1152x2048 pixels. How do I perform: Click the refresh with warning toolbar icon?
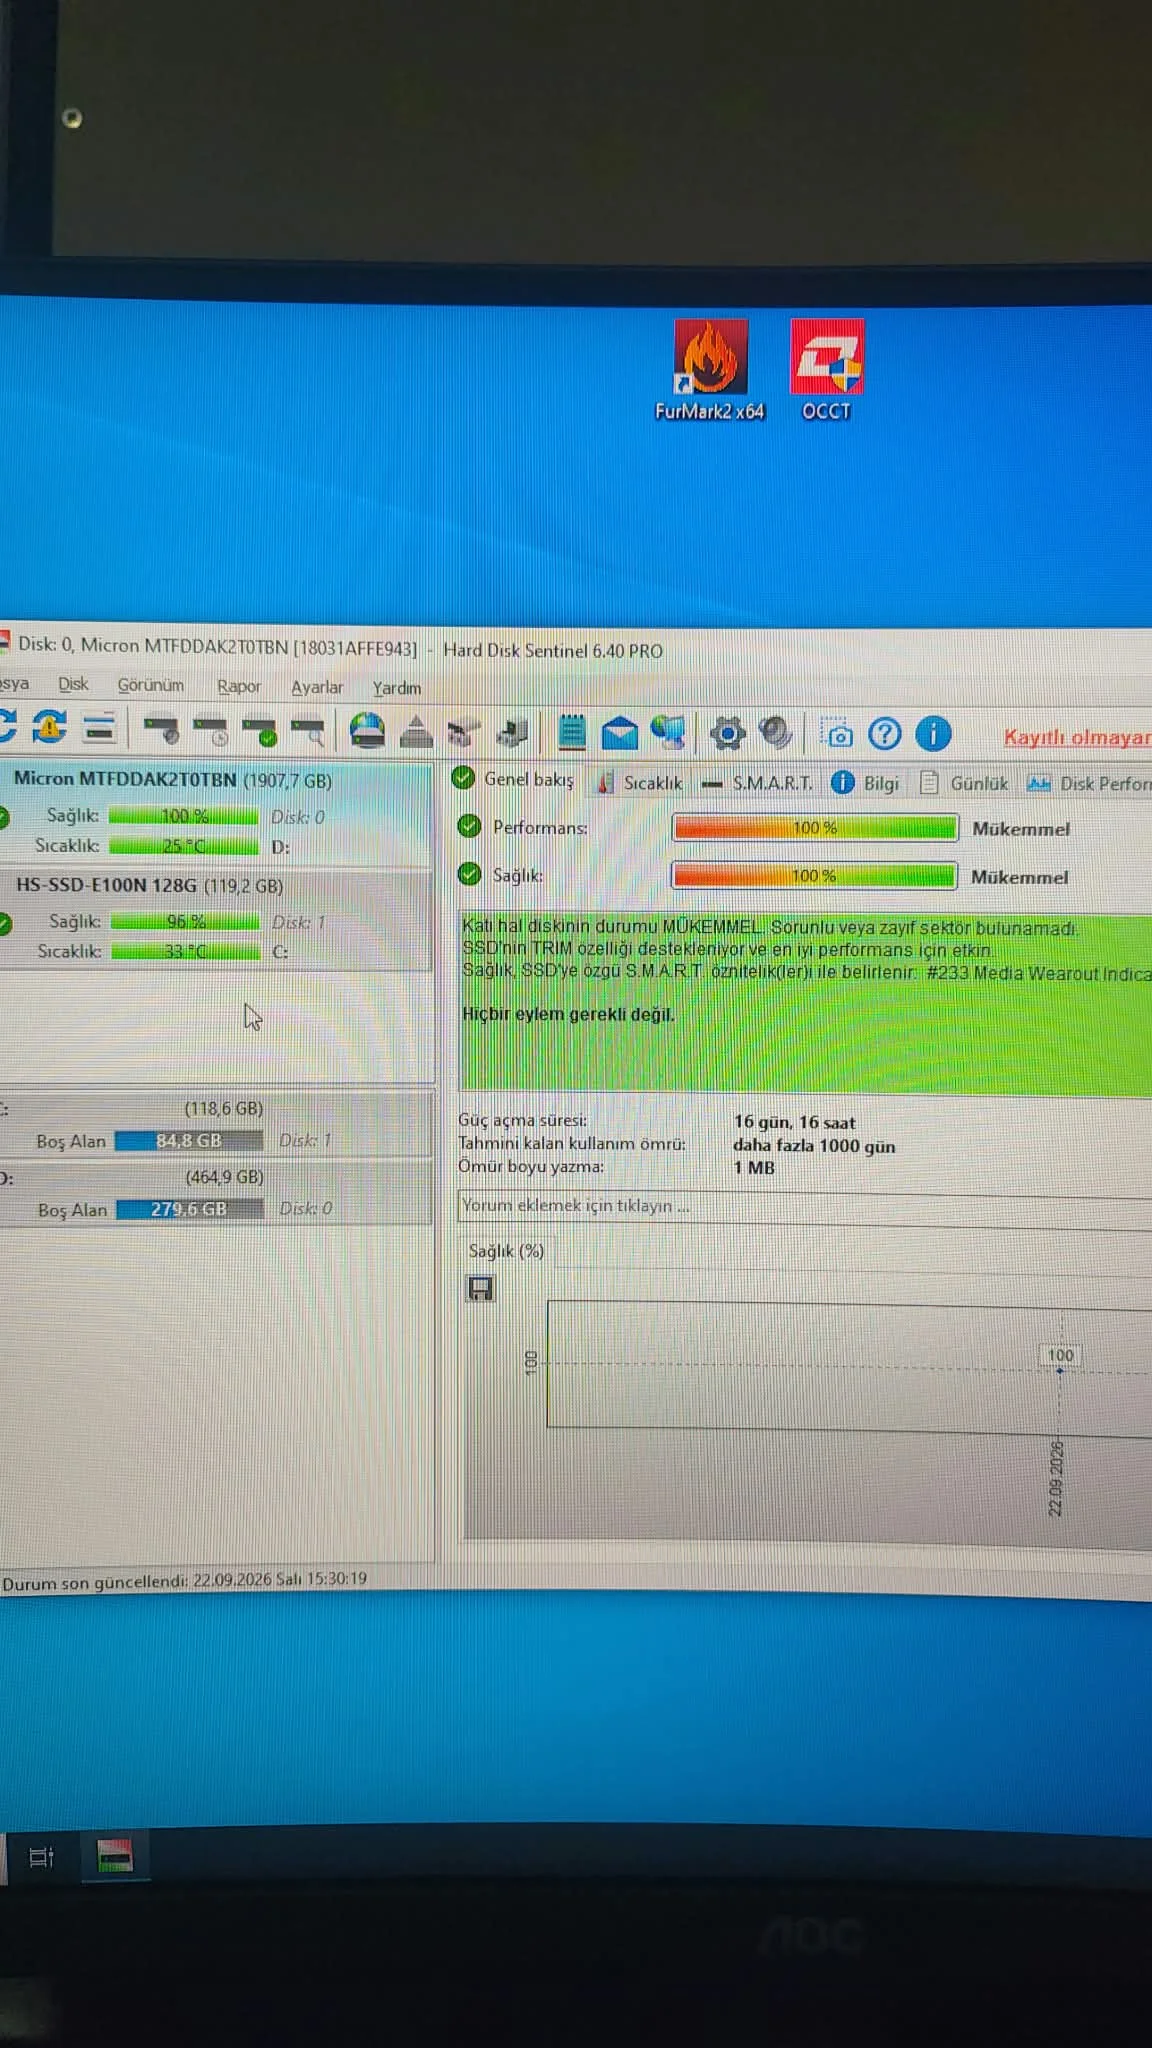click(x=49, y=728)
